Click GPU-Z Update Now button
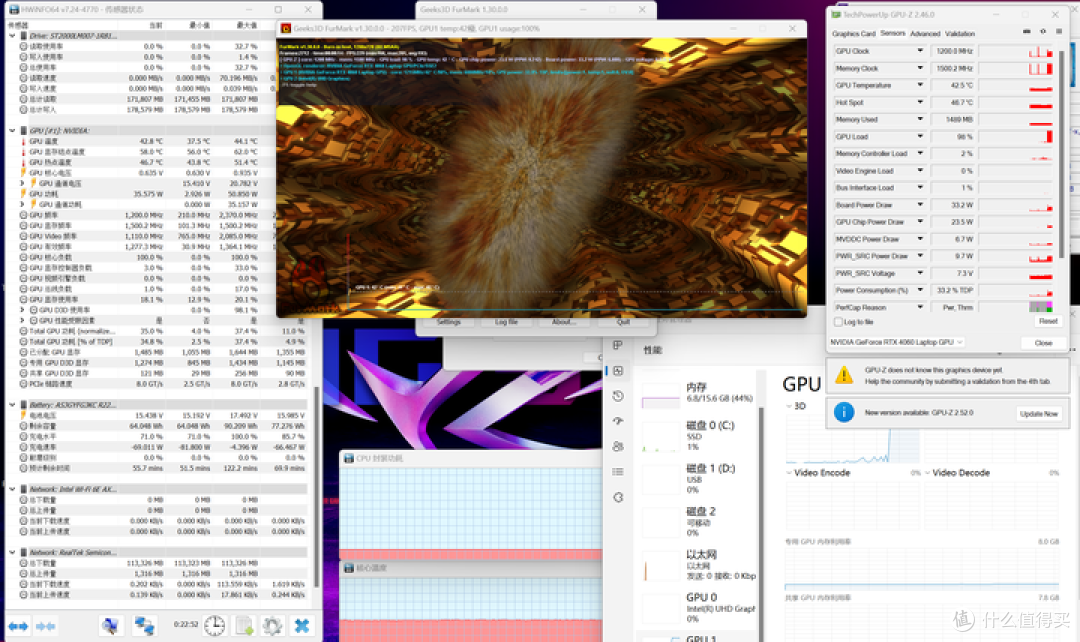 click(1039, 414)
